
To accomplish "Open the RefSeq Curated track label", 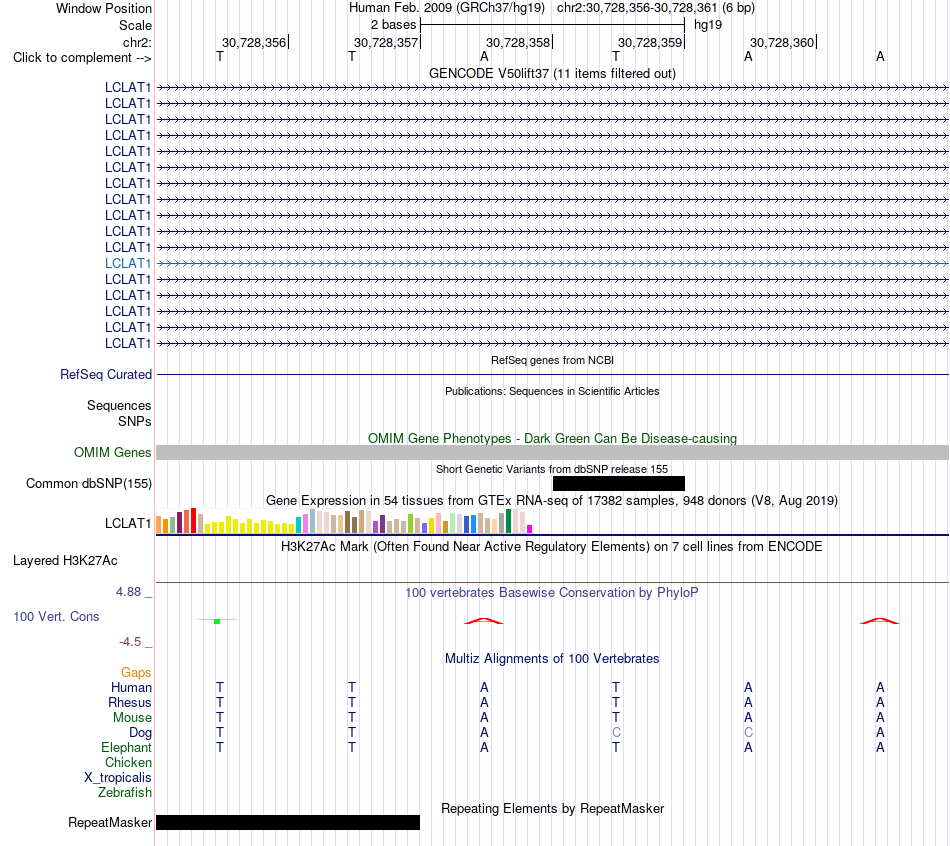I will pos(106,375).
